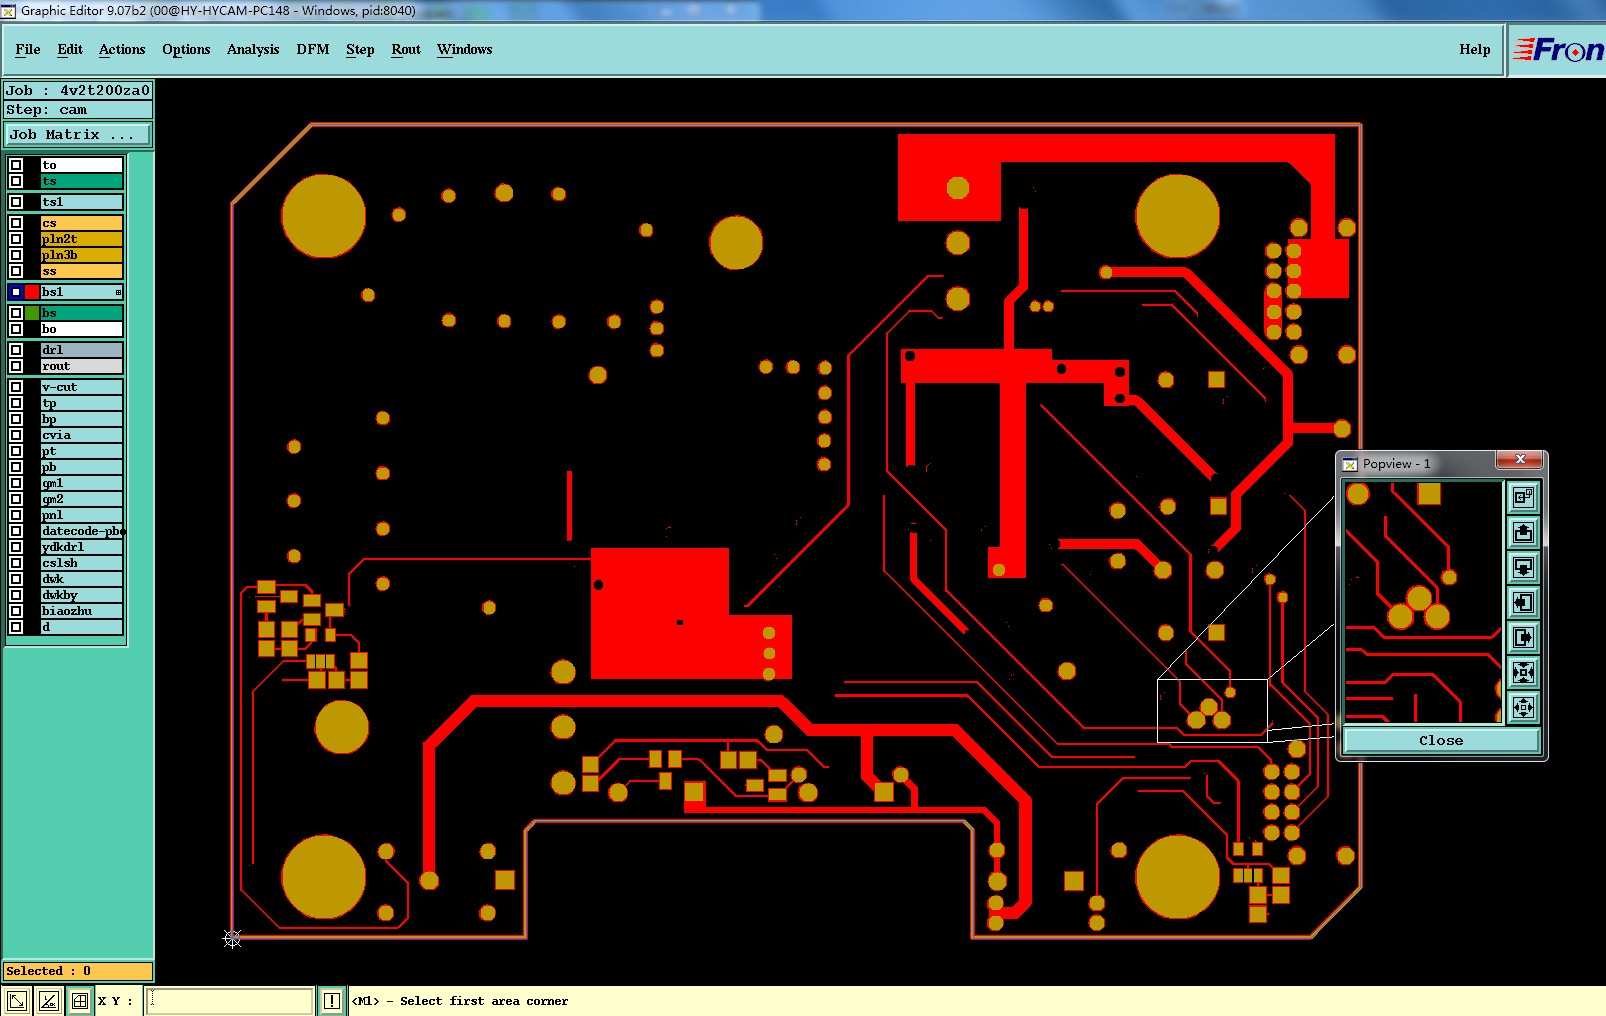Pan Popview left with the left-arrow icon
Screen dimensions: 1606x1016
[x=1523, y=602]
